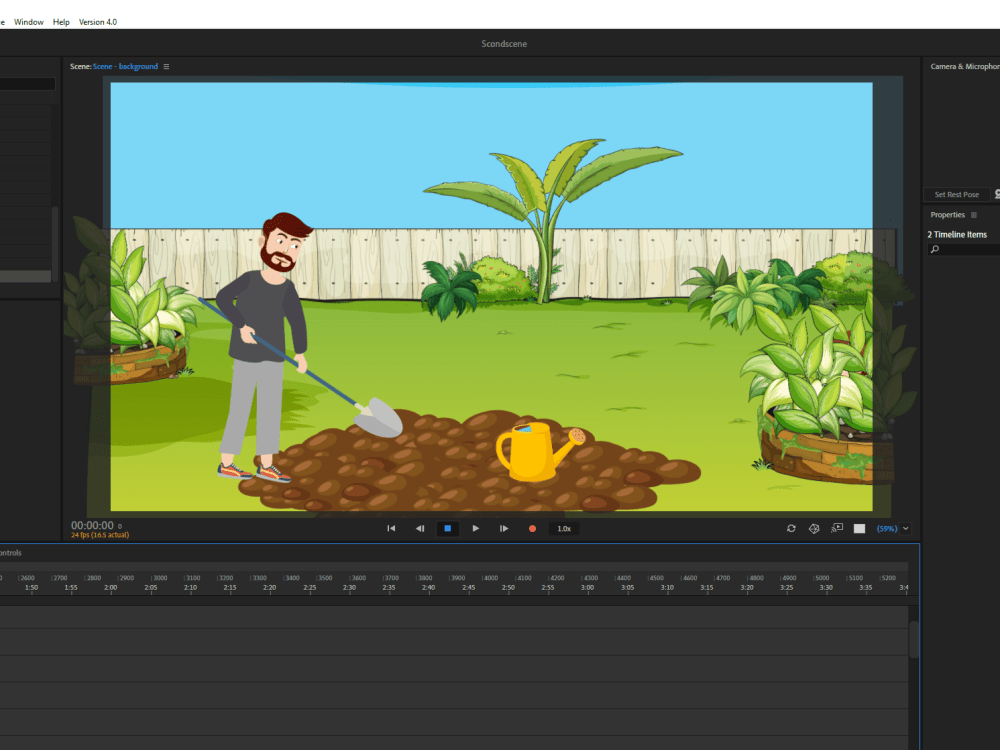
Task: Step forward one frame
Action: (504, 528)
